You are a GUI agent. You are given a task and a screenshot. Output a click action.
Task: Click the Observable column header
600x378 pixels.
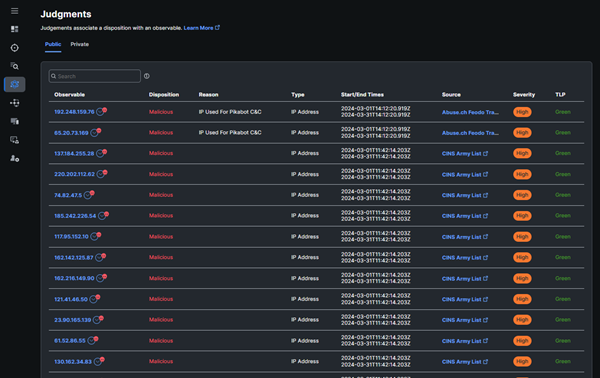coord(70,94)
